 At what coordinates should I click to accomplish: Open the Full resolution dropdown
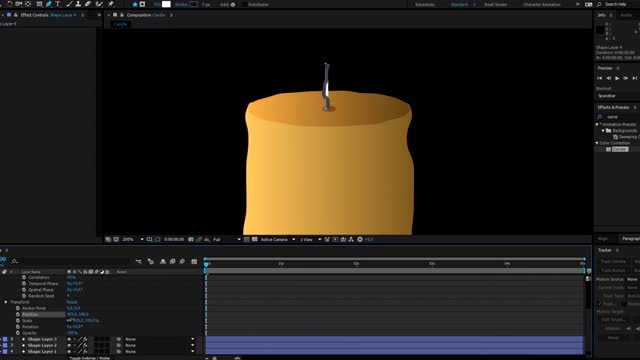click(227, 240)
